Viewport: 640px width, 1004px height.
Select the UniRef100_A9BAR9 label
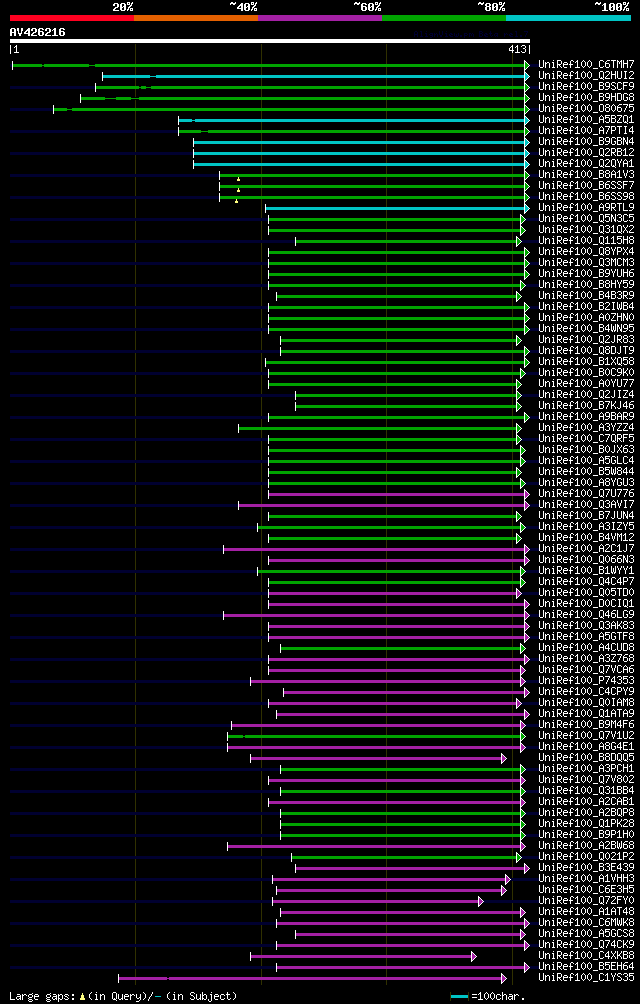[x=586, y=417]
